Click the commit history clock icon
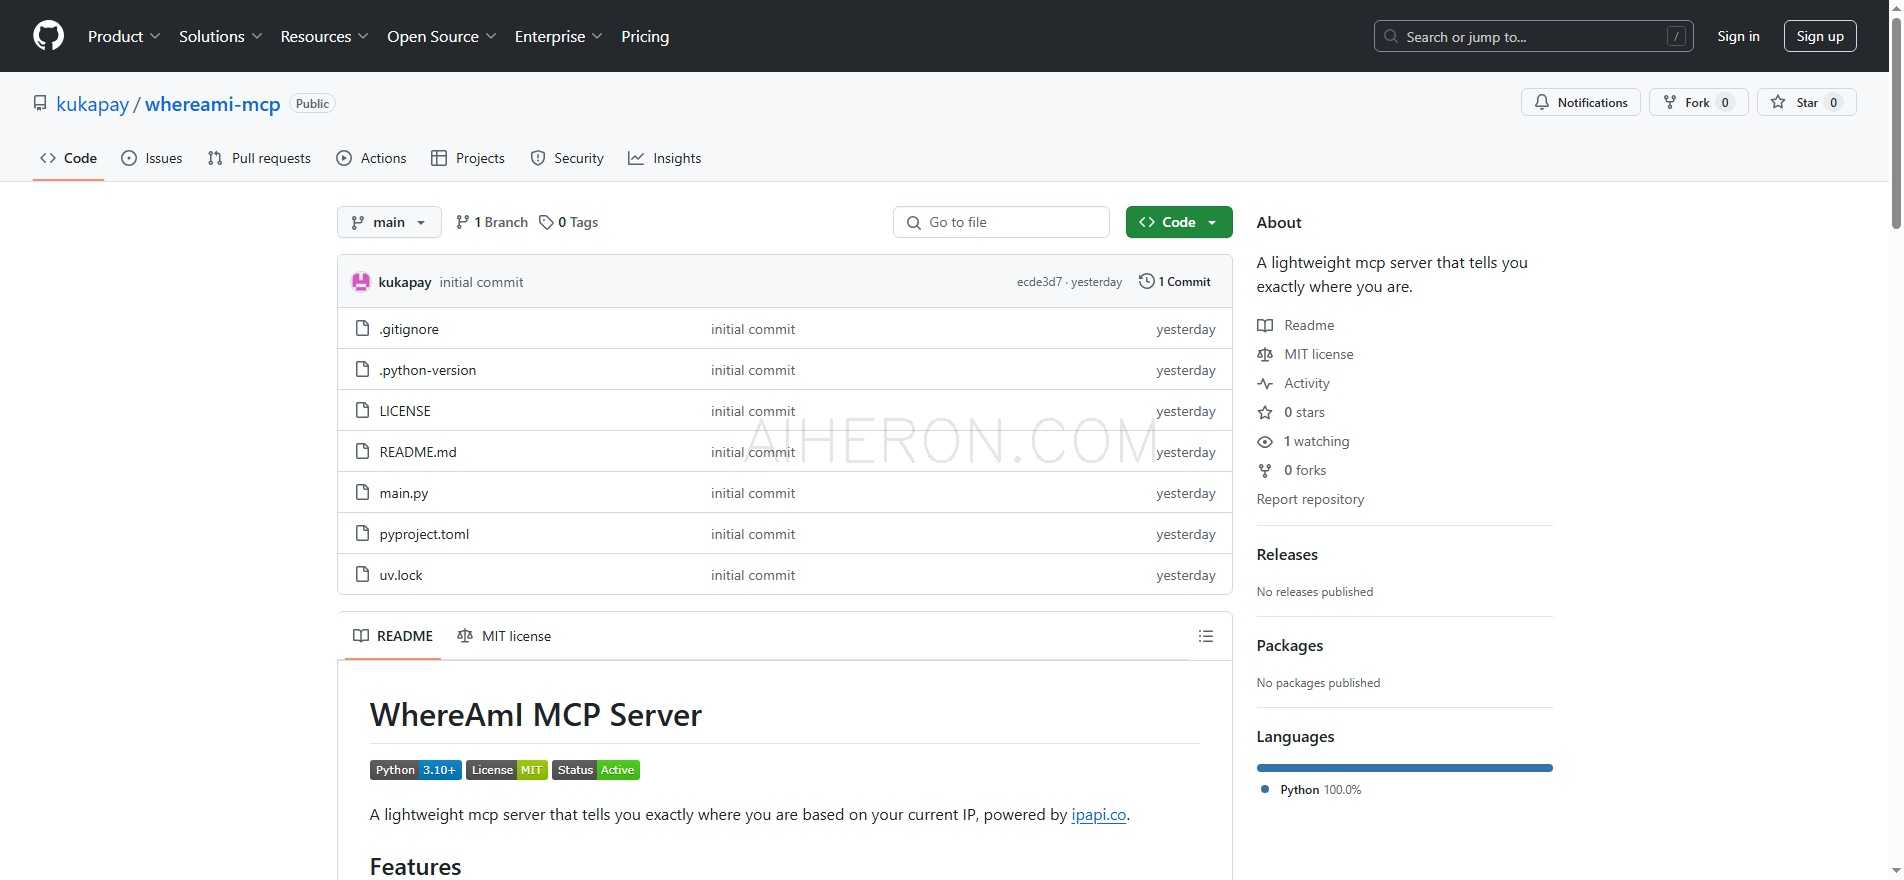1904x880 pixels. pos(1147,282)
